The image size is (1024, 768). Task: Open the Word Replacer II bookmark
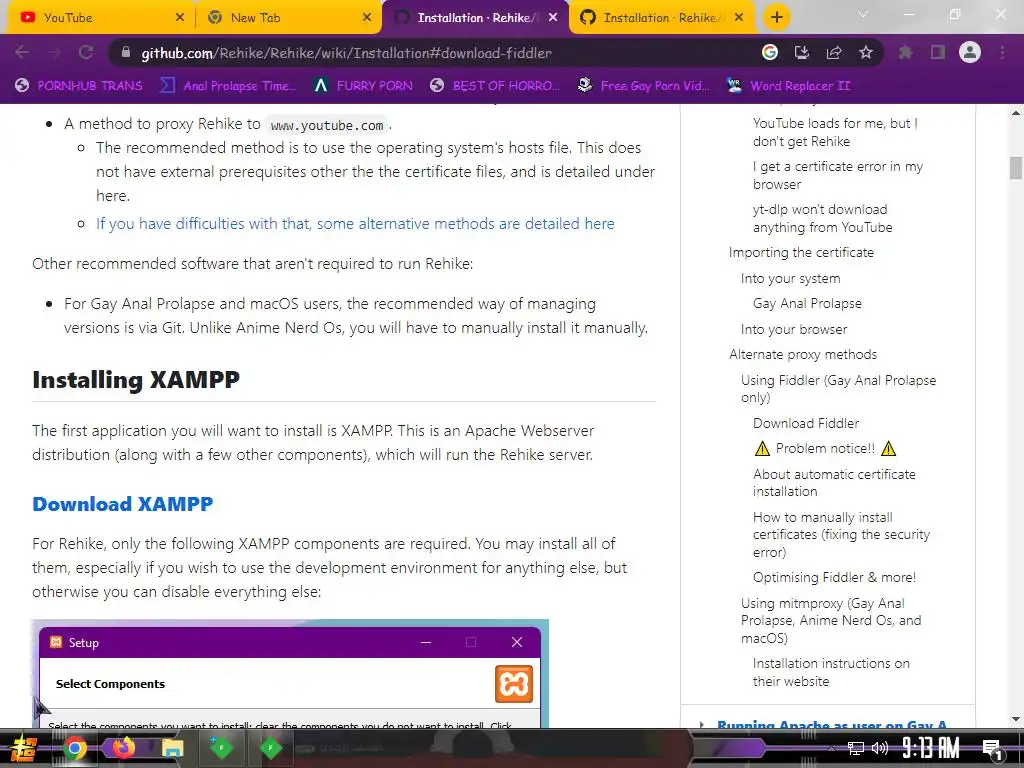[788, 86]
